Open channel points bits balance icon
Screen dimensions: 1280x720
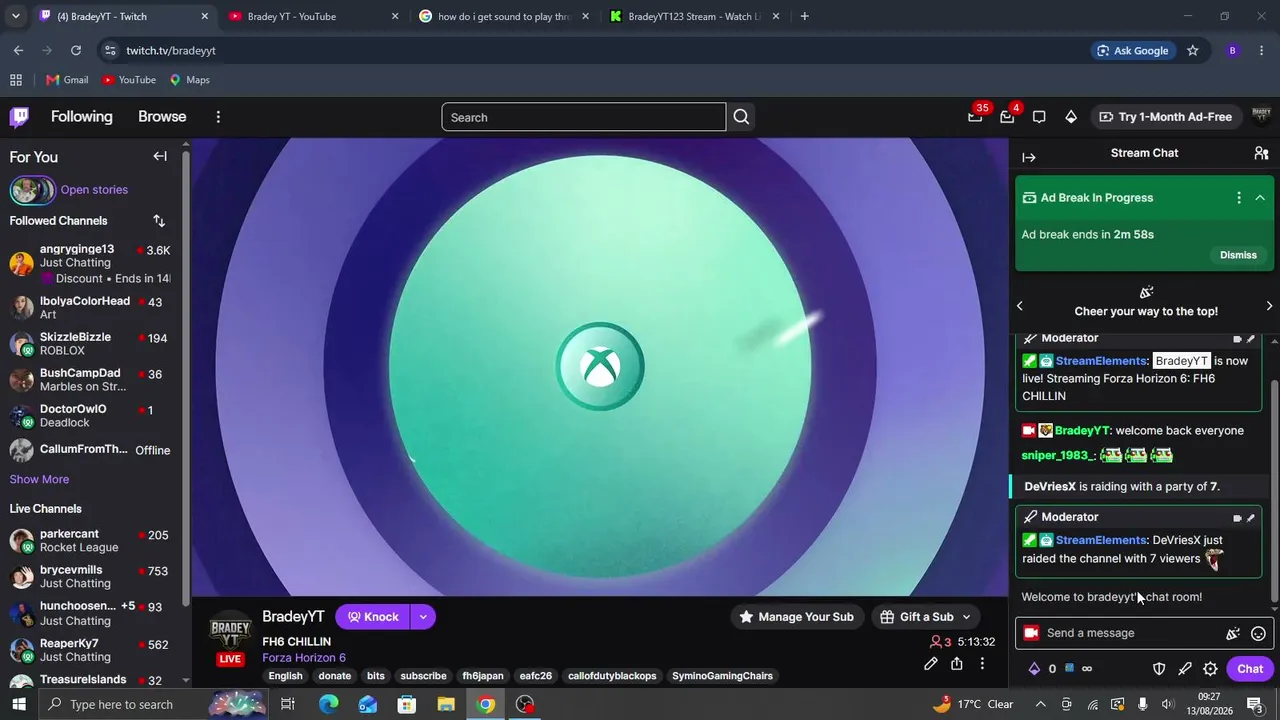1035,669
